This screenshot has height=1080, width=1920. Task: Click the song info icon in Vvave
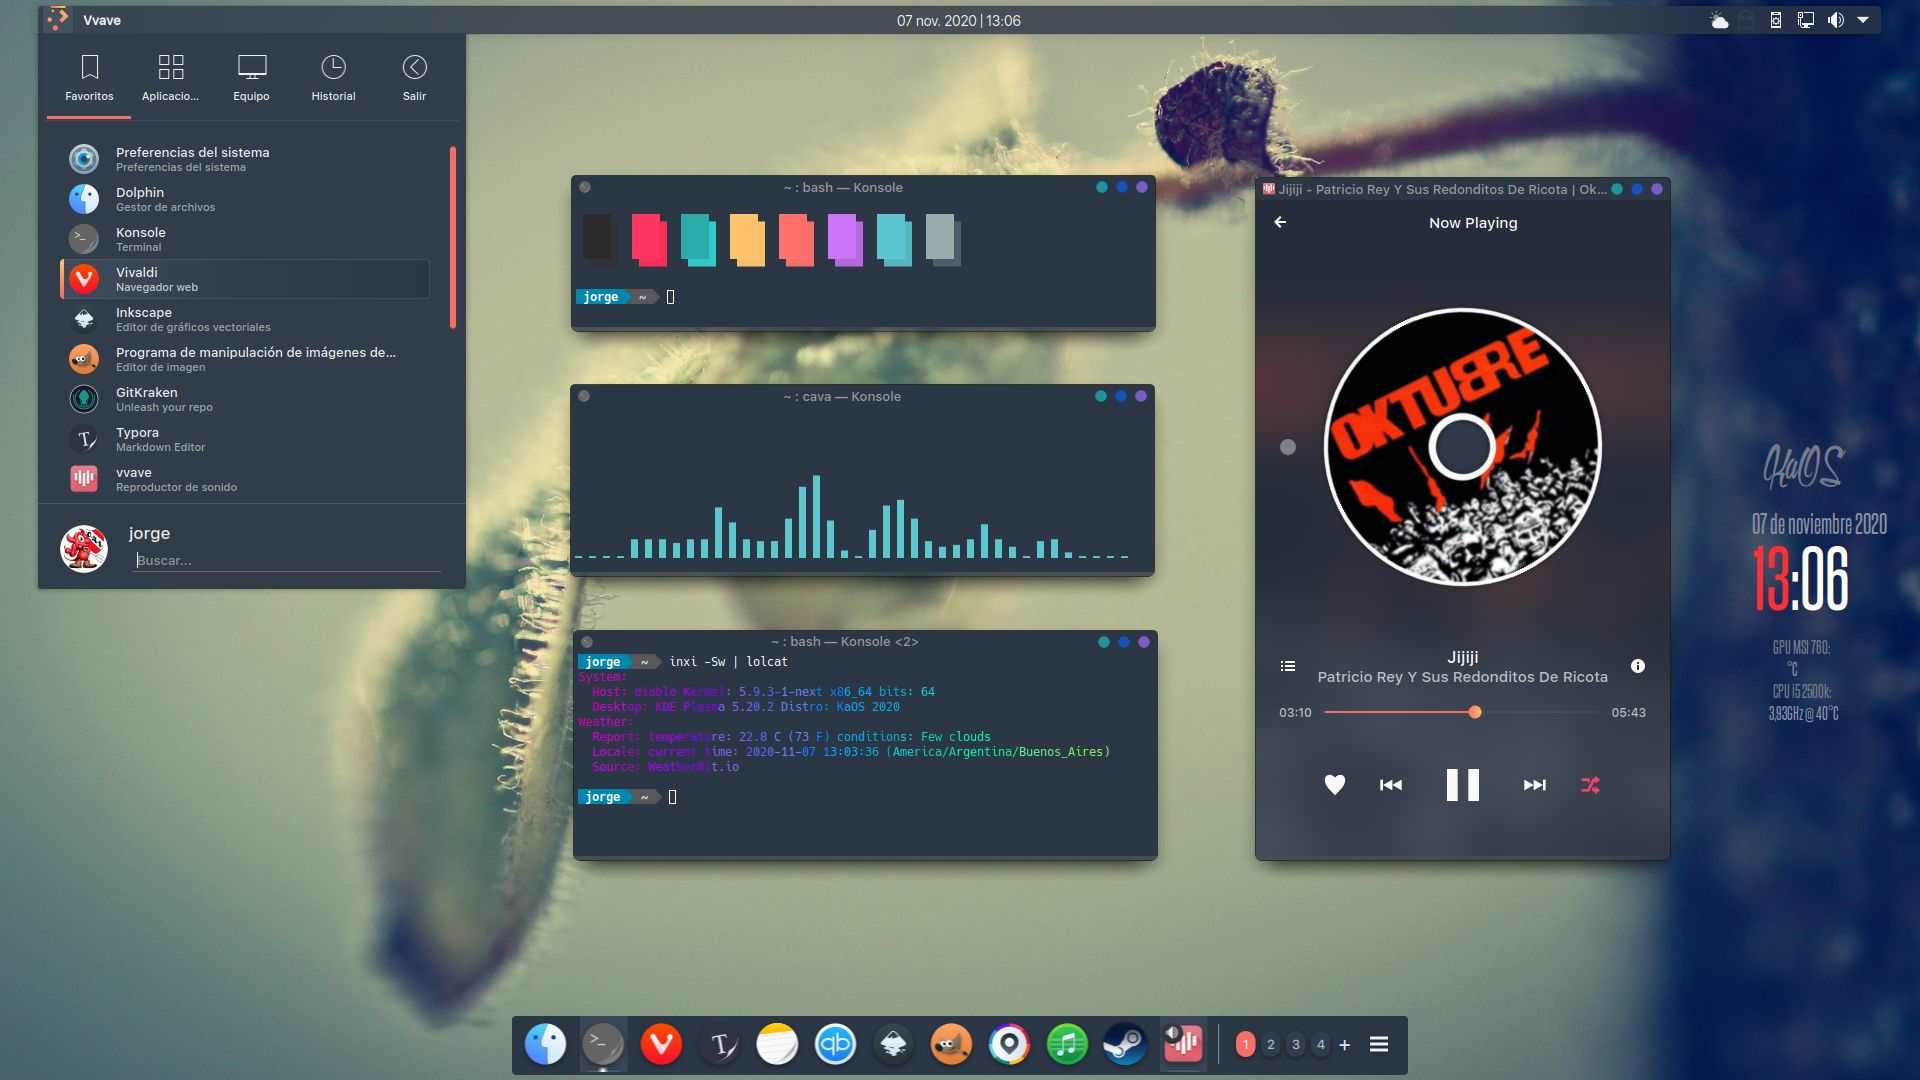[1638, 665]
